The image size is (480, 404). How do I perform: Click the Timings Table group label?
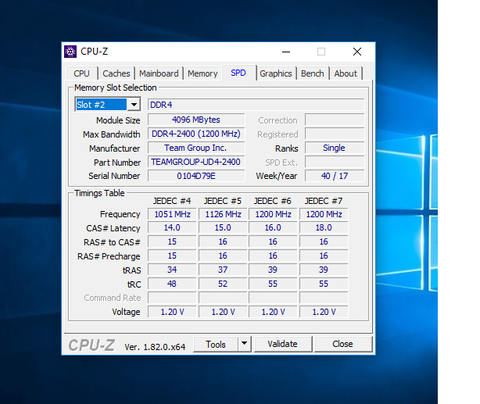[99, 193]
